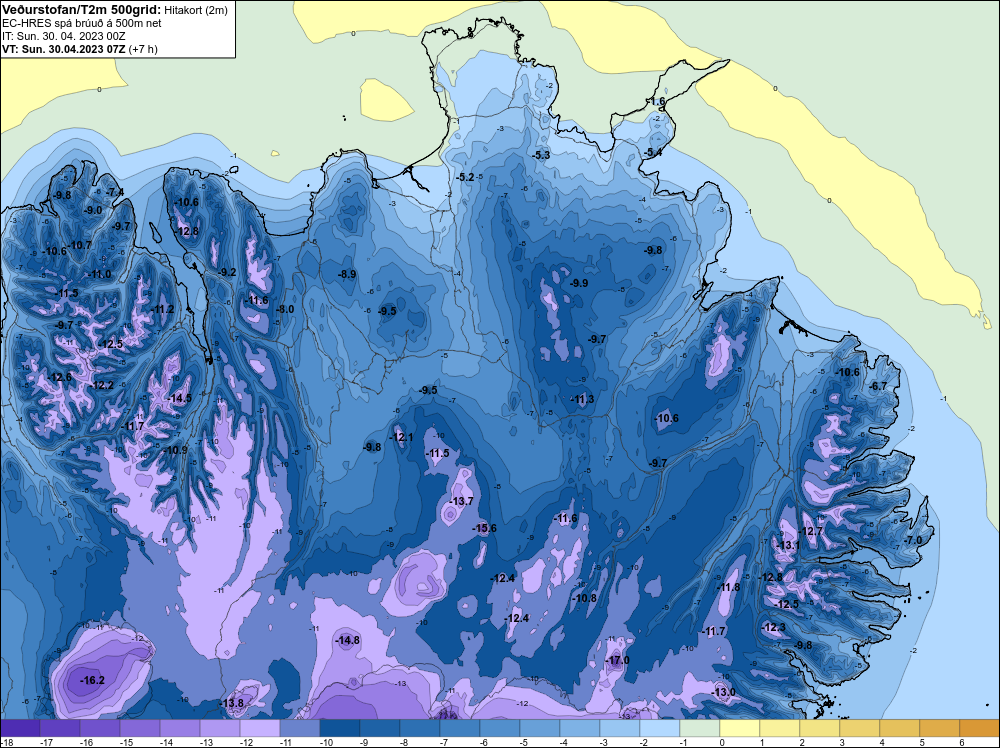1000x748 pixels.
Task: Click the -13.1 temperature label
Action: [787, 545]
